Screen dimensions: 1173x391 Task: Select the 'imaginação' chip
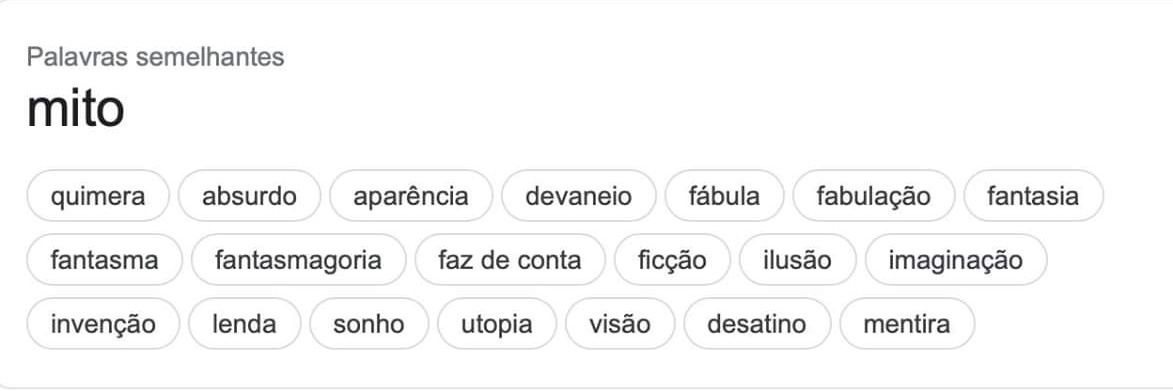[956, 260]
